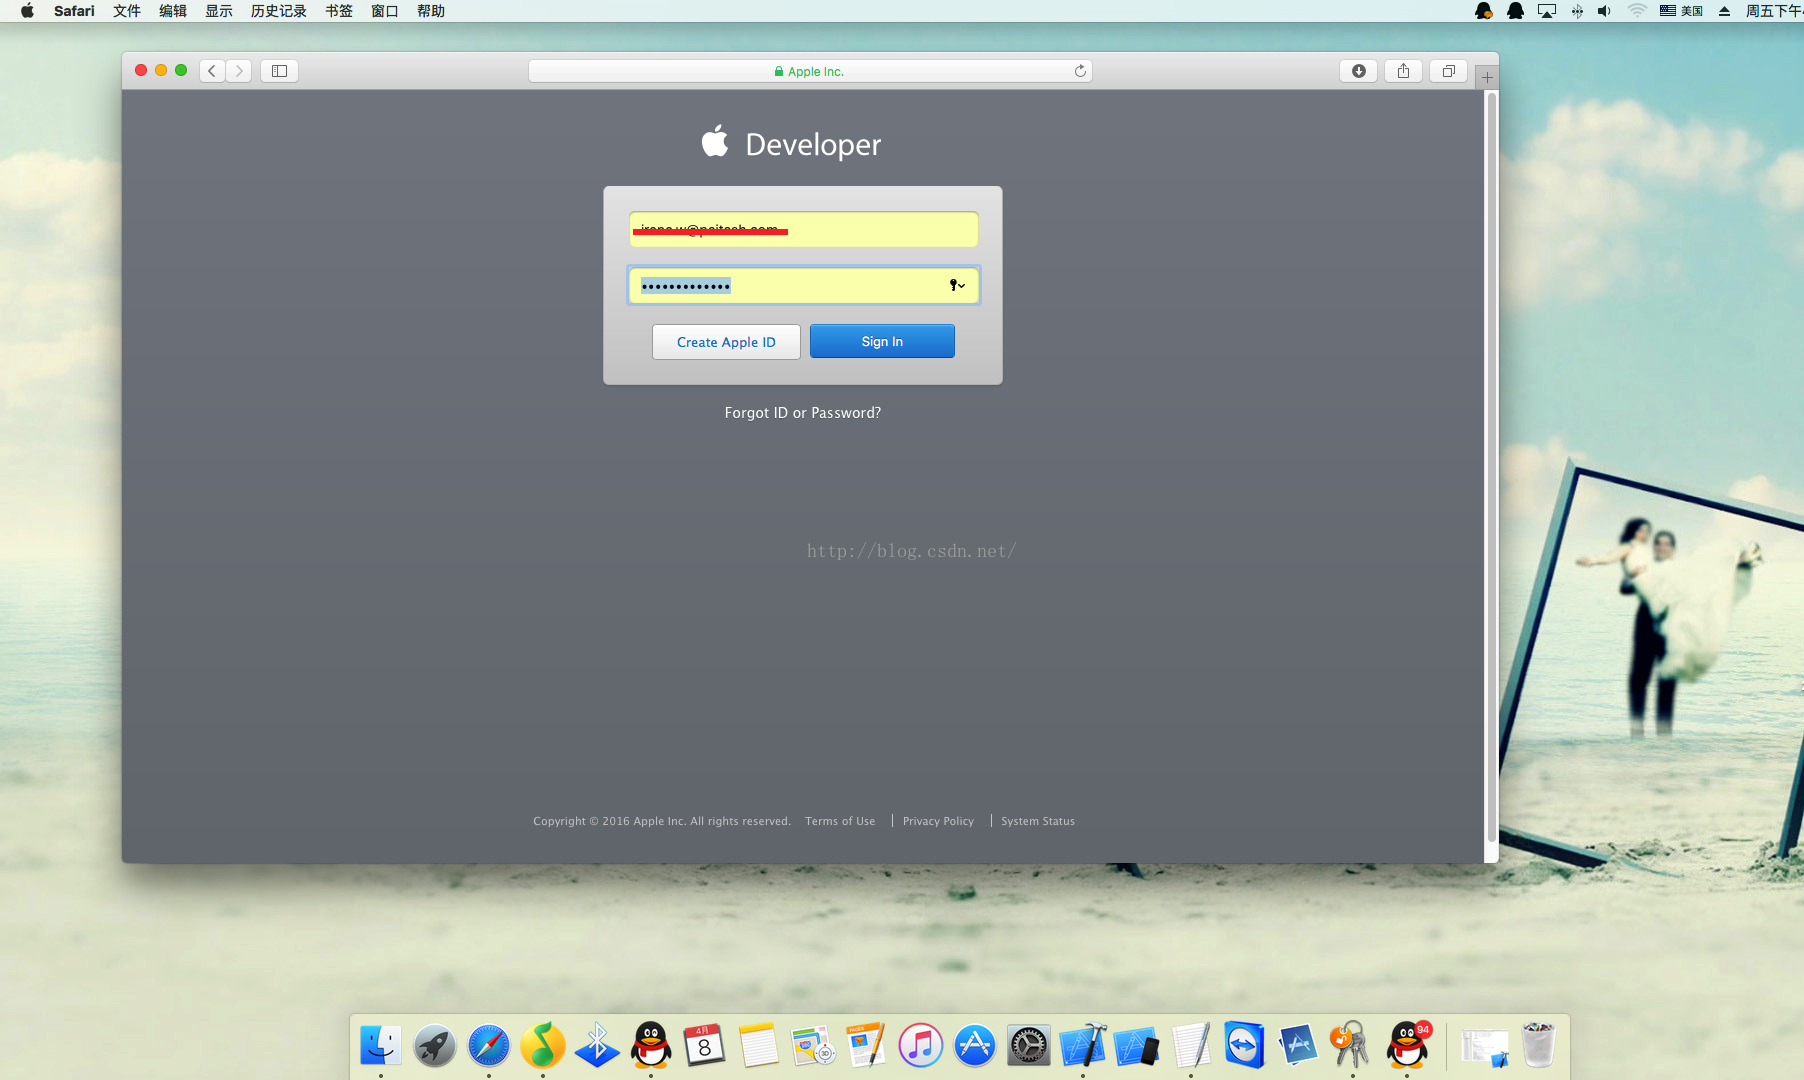Image resolution: width=1804 pixels, height=1080 pixels.
Task: Open the Terms of Use link
Action: (840, 821)
